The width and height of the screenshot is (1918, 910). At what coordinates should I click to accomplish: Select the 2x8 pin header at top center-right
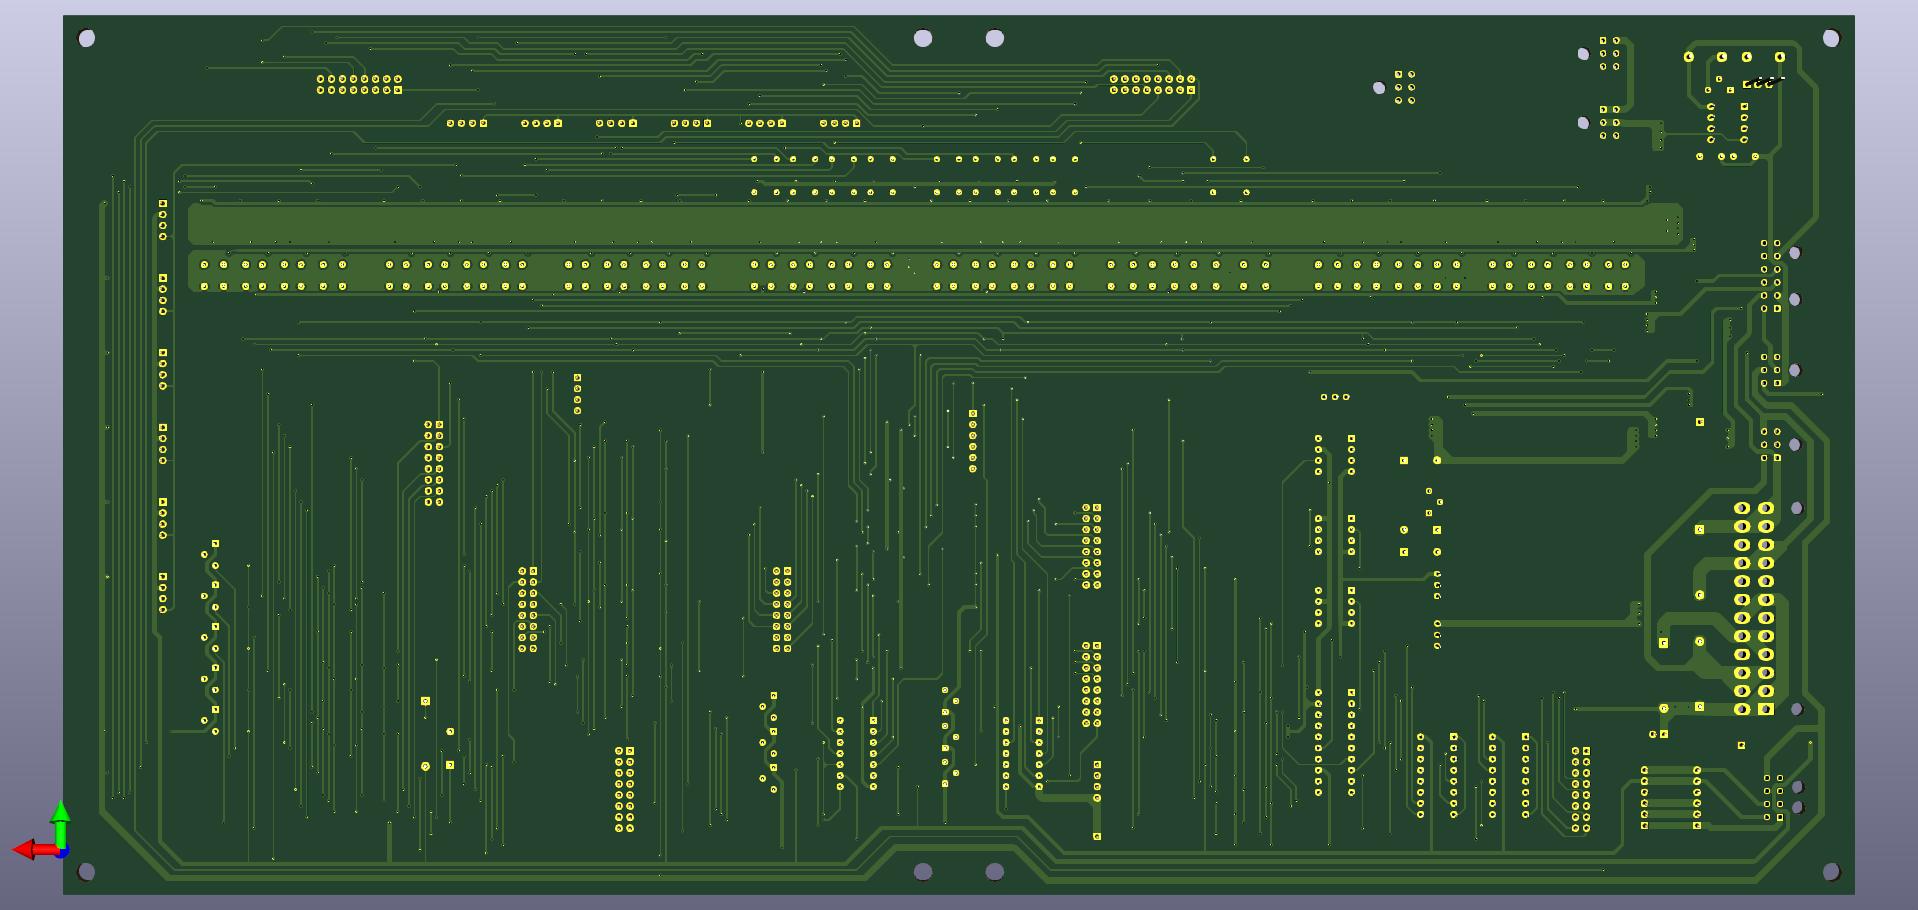point(1152,84)
